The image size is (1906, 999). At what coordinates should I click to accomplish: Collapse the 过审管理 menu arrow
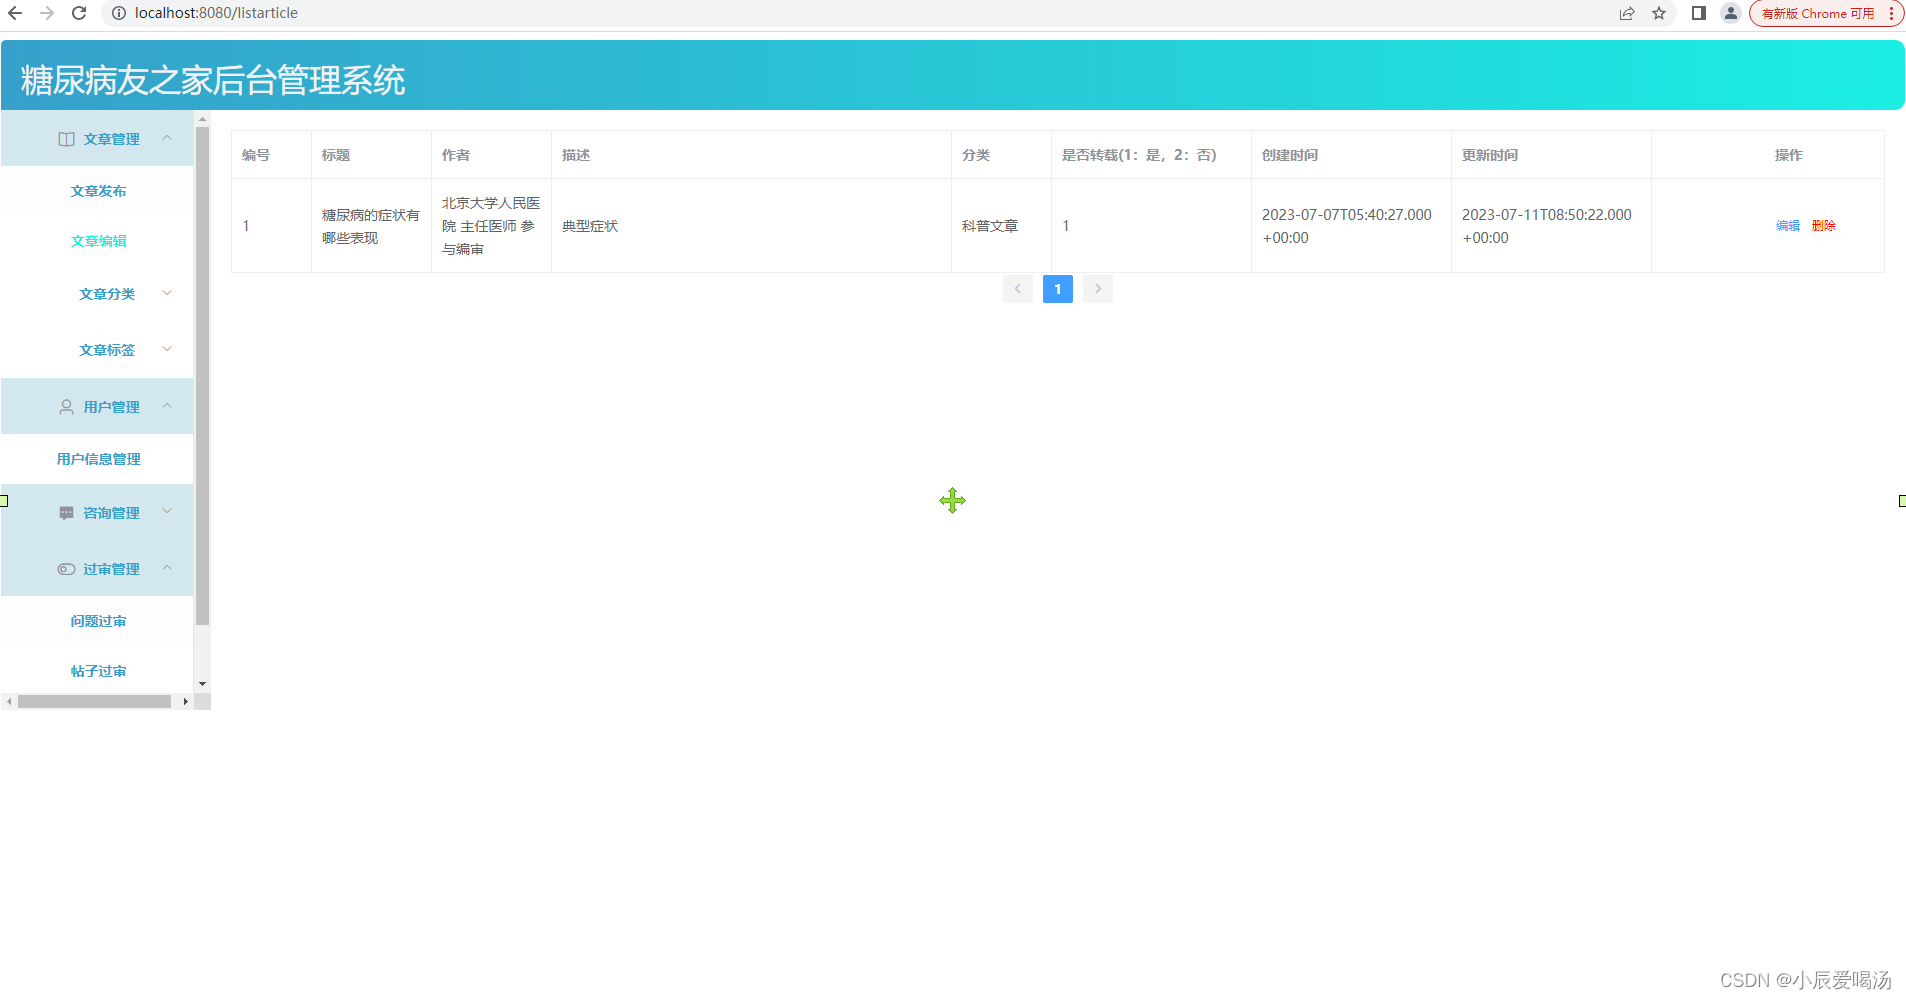(167, 568)
